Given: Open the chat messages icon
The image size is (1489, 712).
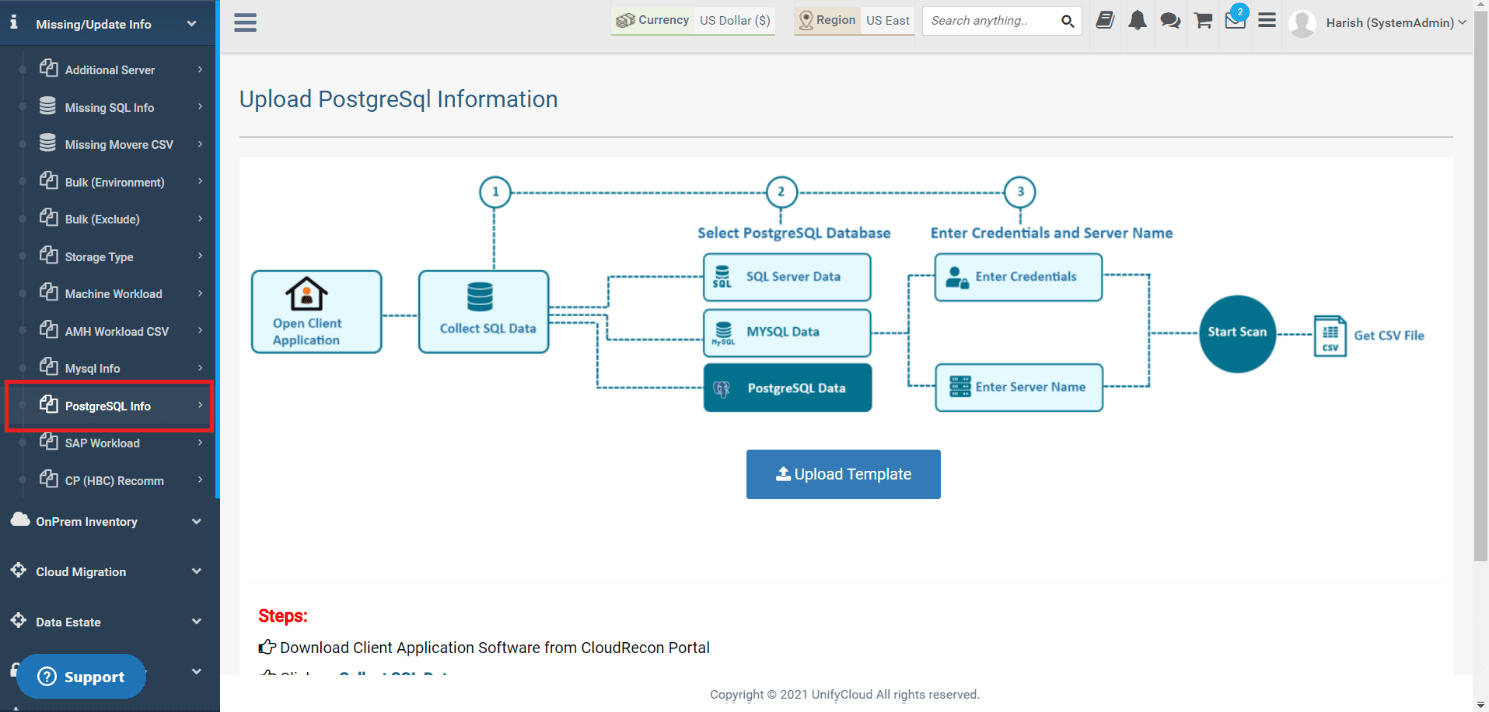Looking at the screenshot, I should pos(1170,20).
